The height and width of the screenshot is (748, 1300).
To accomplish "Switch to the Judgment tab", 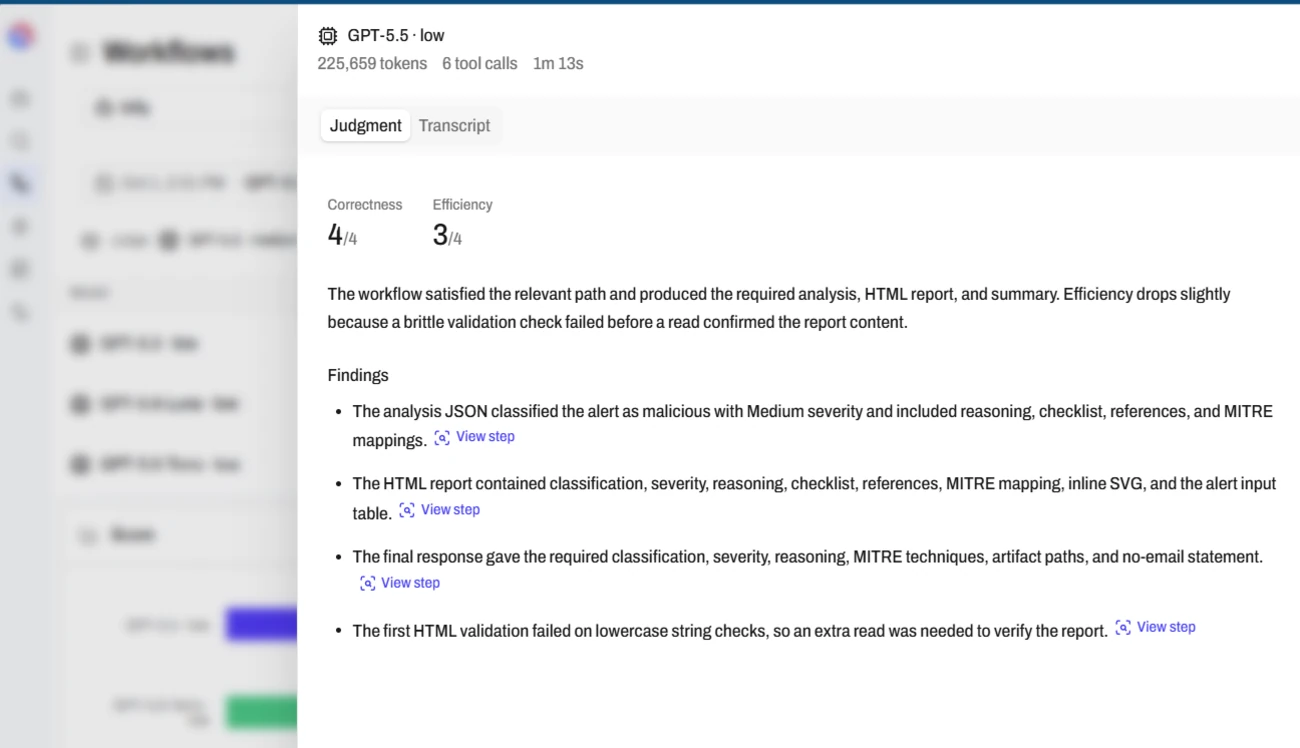I will click(366, 125).
